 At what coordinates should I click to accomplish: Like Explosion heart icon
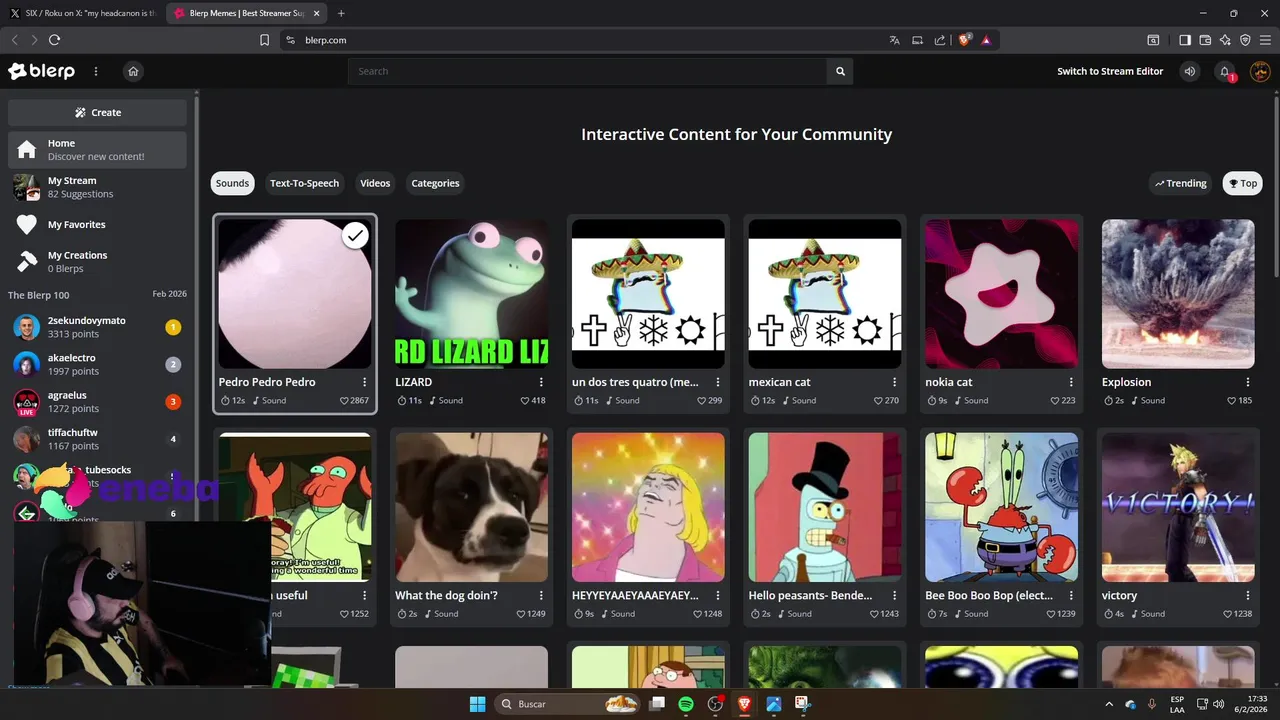1232,401
